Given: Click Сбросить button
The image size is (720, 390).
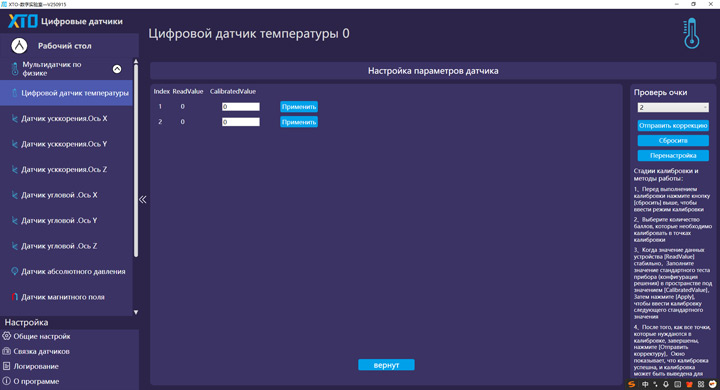Looking at the screenshot, I should click(x=673, y=141).
